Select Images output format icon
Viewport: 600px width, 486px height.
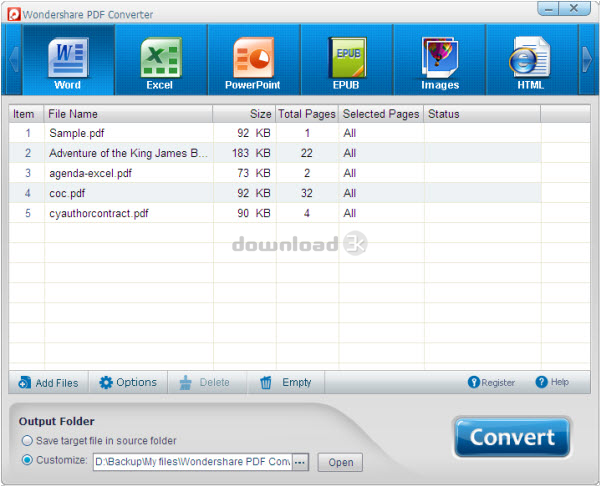(x=440, y=60)
